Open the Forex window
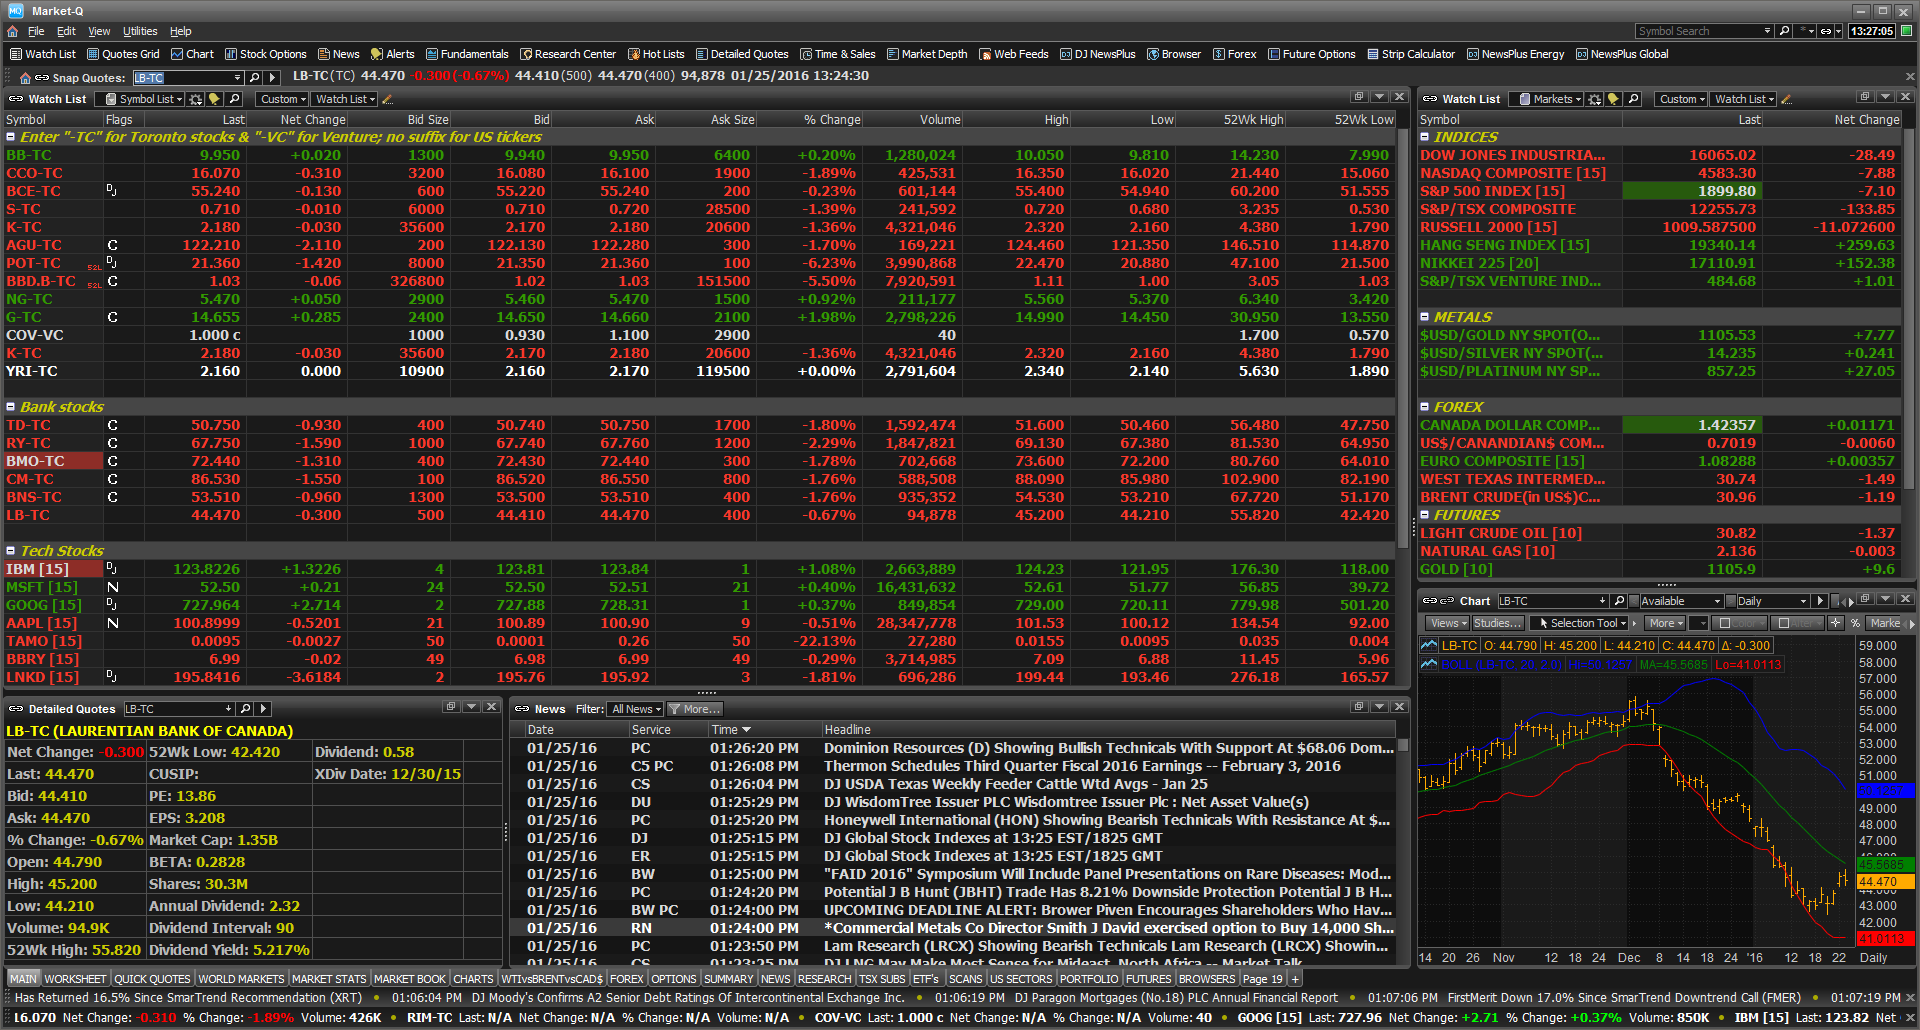The width and height of the screenshot is (1920, 1030). (x=1235, y=54)
